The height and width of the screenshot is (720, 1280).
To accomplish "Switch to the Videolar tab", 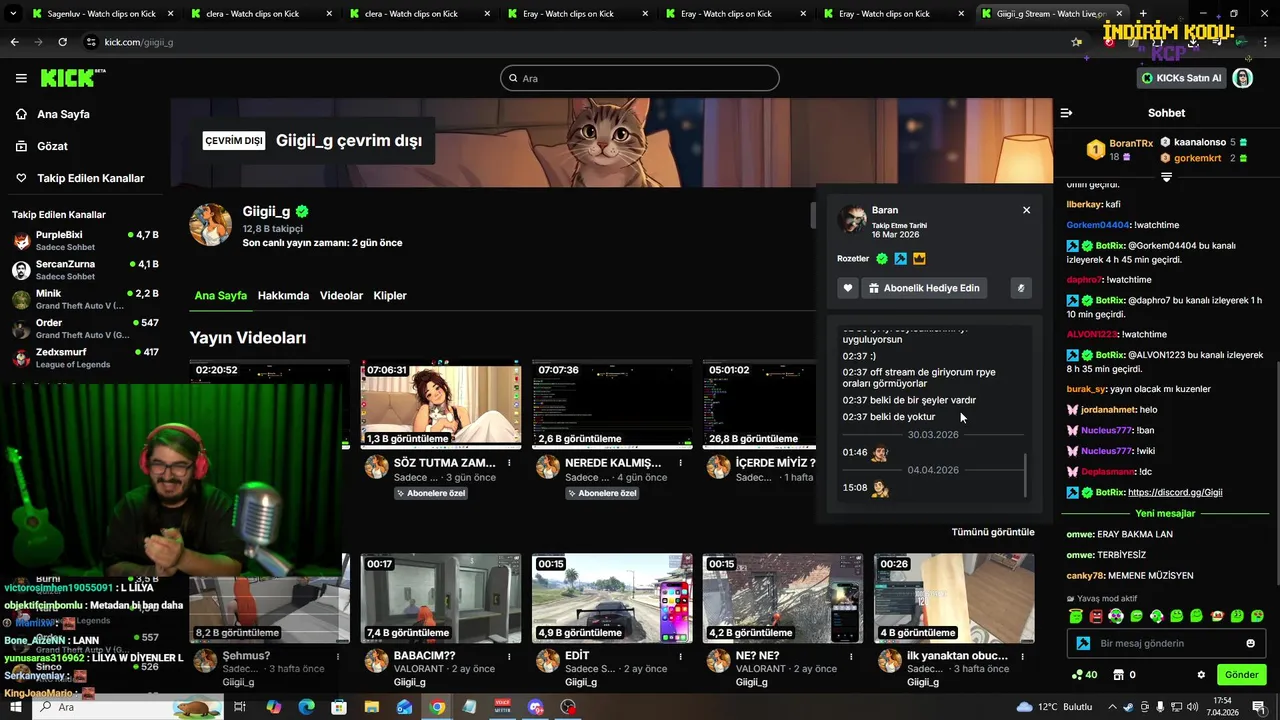I will point(341,296).
